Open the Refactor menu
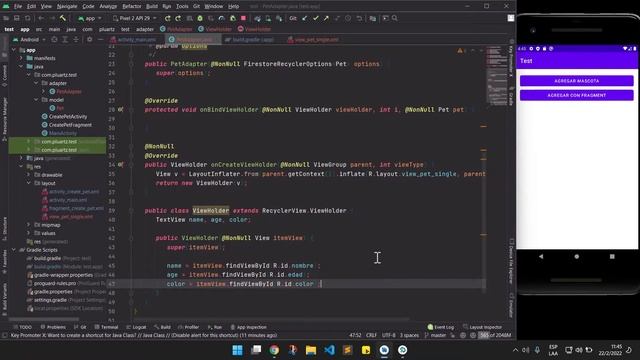This screenshot has height=360, width=640. pos(132,7)
